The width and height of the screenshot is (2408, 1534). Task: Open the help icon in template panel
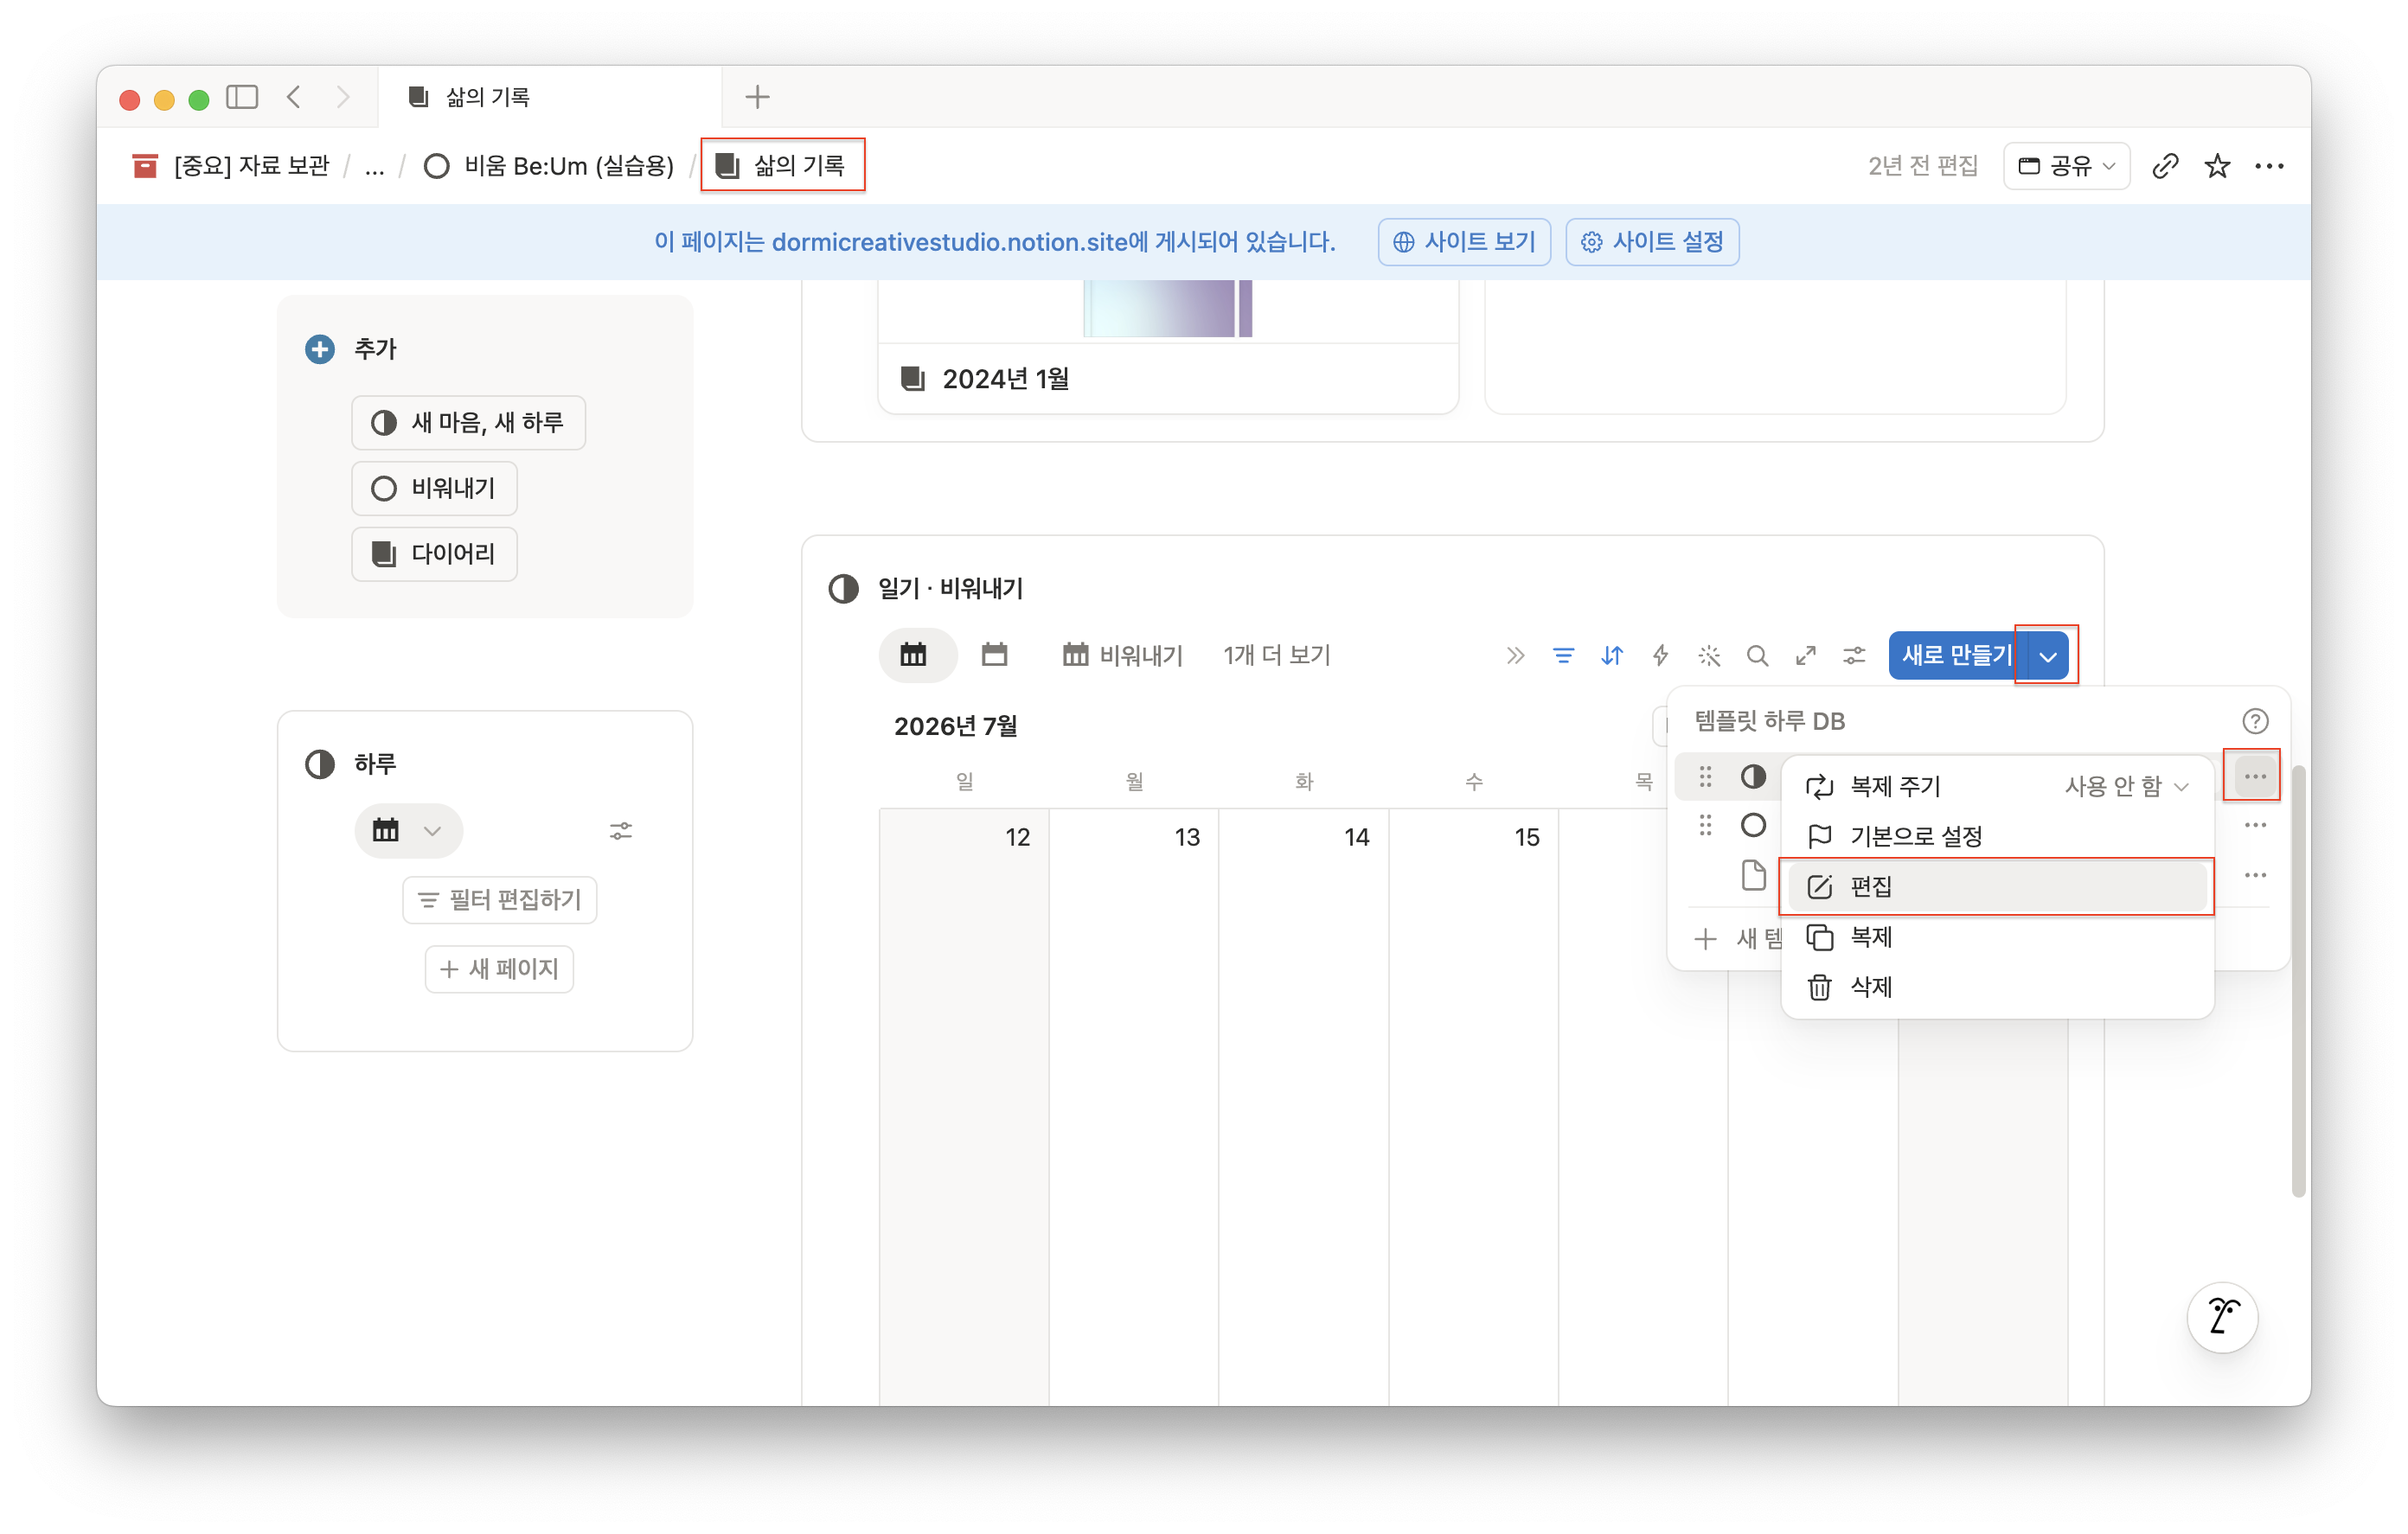(x=2254, y=721)
